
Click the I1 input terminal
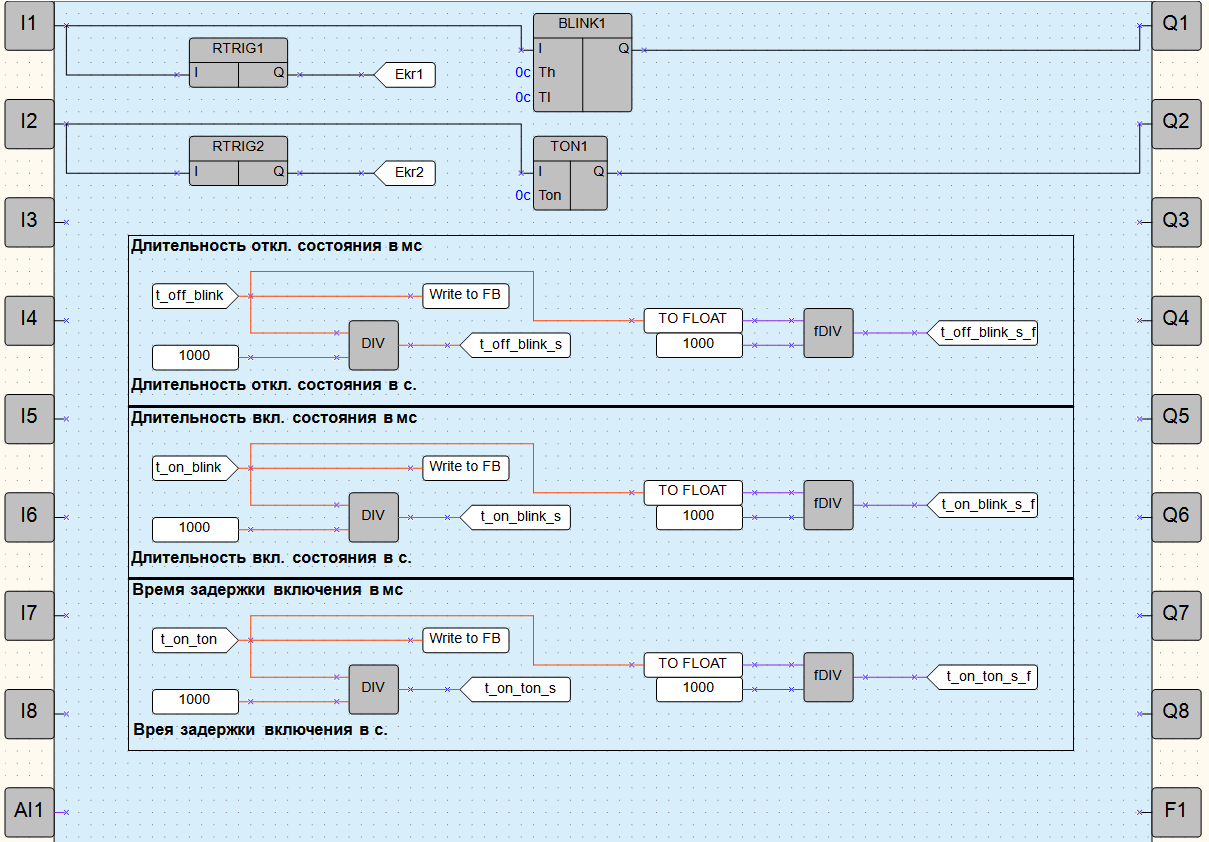pyautogui.click(x=29, y=25)
